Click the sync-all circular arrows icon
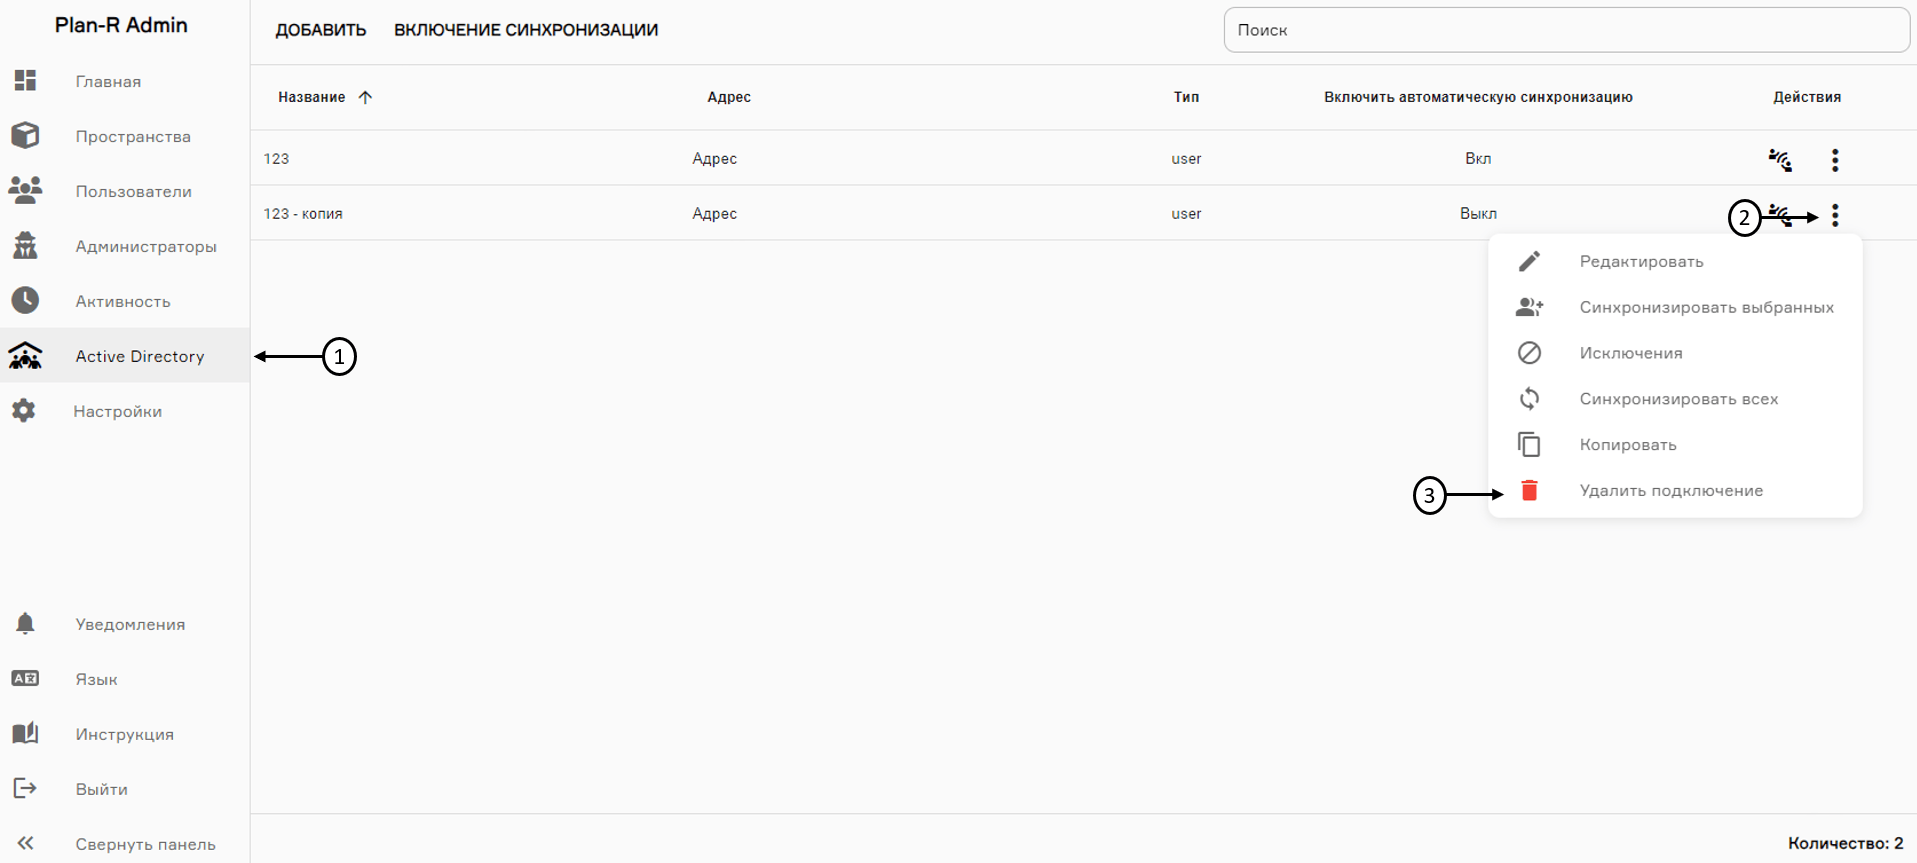The image size is (1917, 863). click(1529, 399)
